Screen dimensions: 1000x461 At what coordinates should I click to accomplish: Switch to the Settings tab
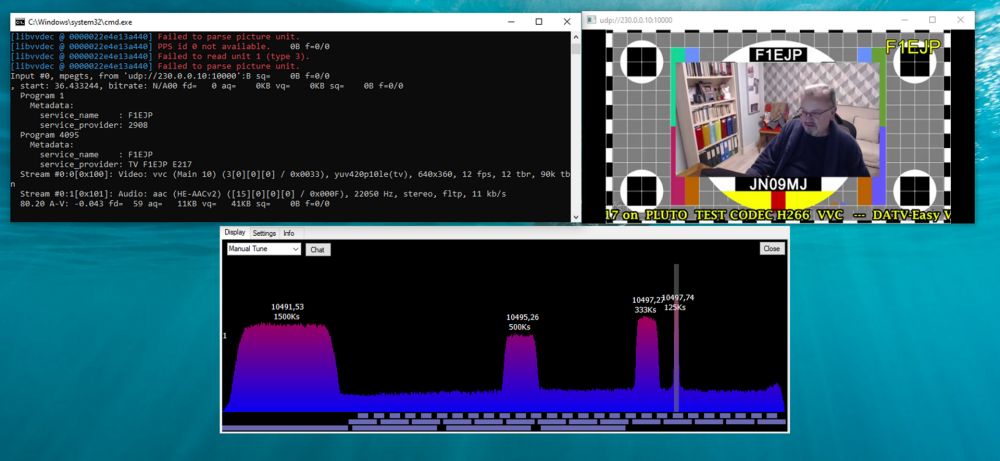264,233
